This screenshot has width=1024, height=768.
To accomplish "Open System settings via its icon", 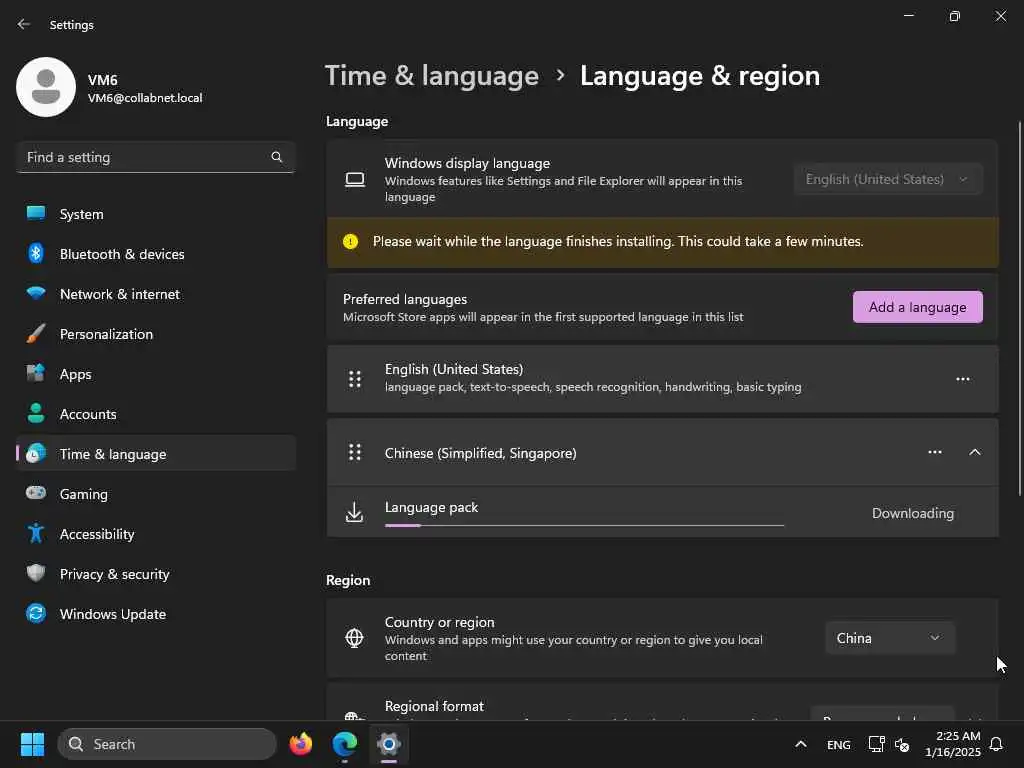I will point(36,214).
